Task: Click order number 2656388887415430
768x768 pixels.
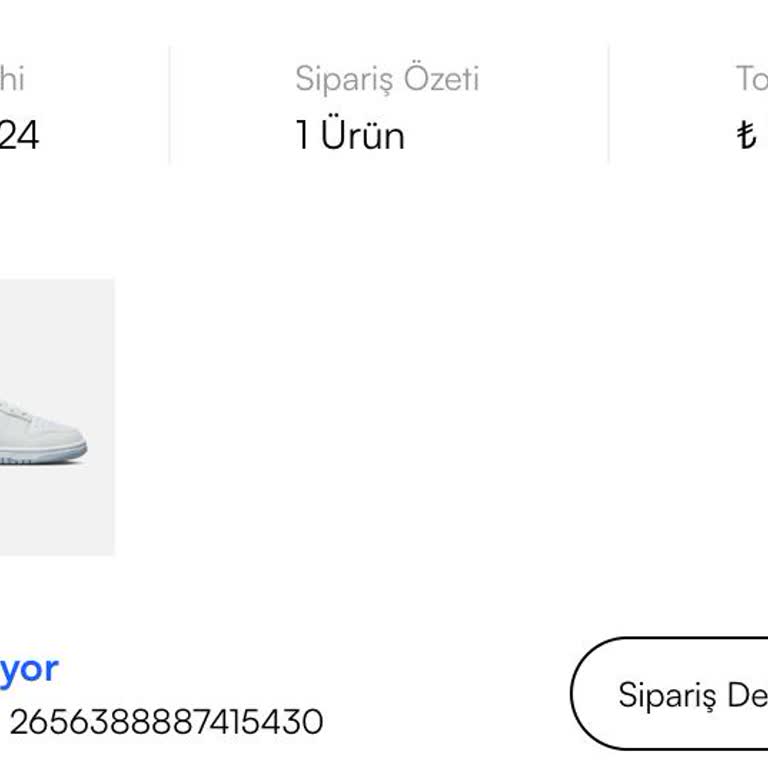Action: pos(167,722)
